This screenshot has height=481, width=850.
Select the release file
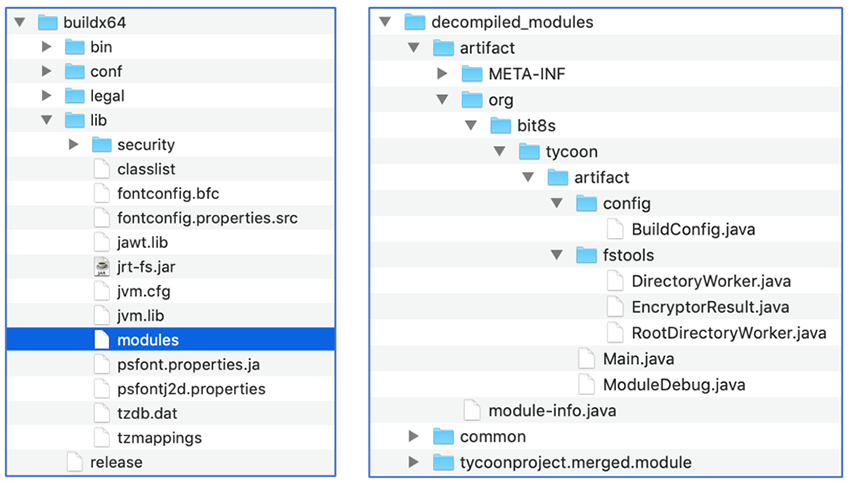tap(116, 462)
